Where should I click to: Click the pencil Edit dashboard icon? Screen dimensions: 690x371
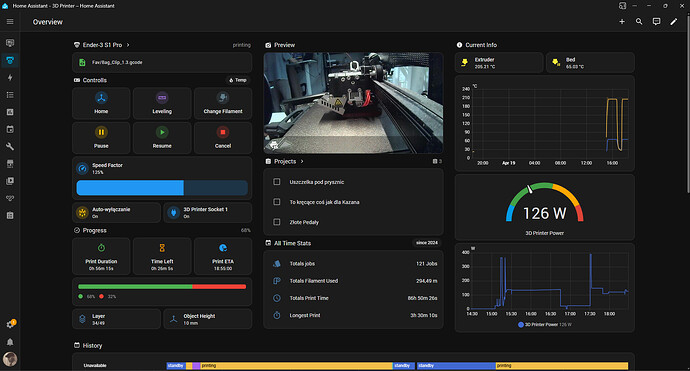click(674, 22)
